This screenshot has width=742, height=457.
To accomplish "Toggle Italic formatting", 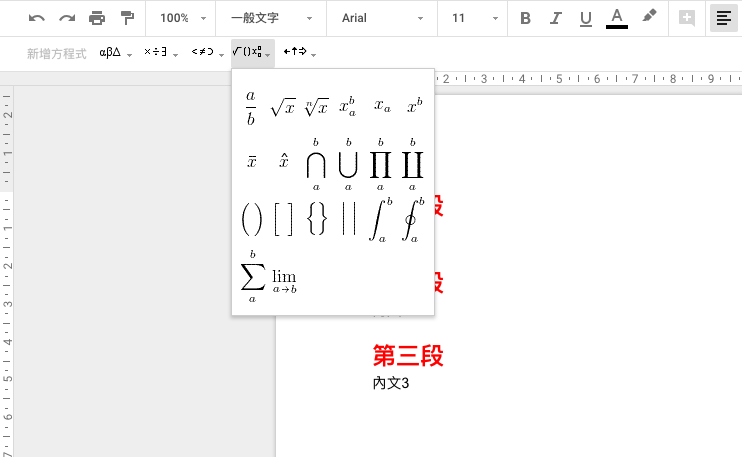I will (556, 18).
